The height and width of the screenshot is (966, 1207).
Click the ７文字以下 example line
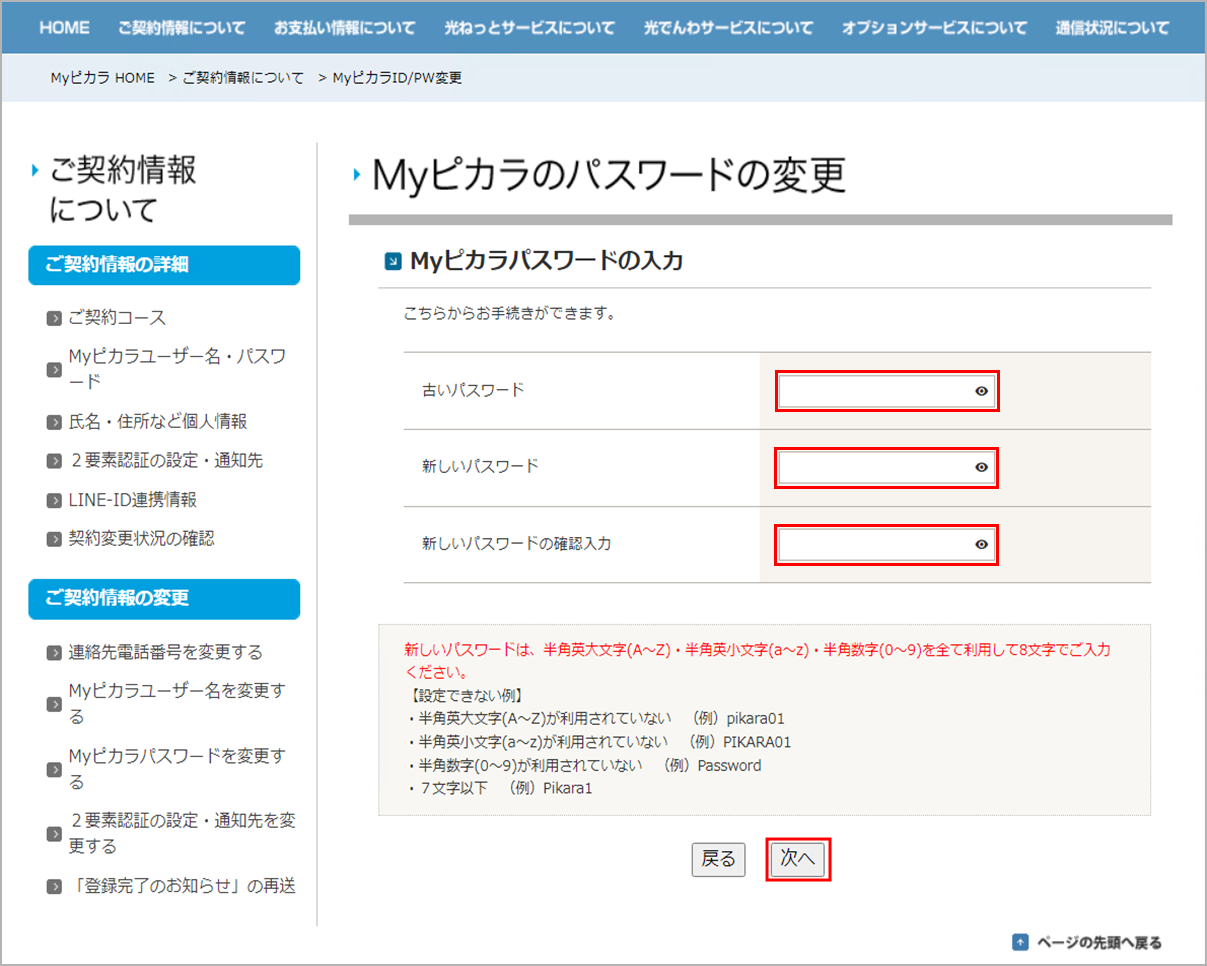[498, 789]
